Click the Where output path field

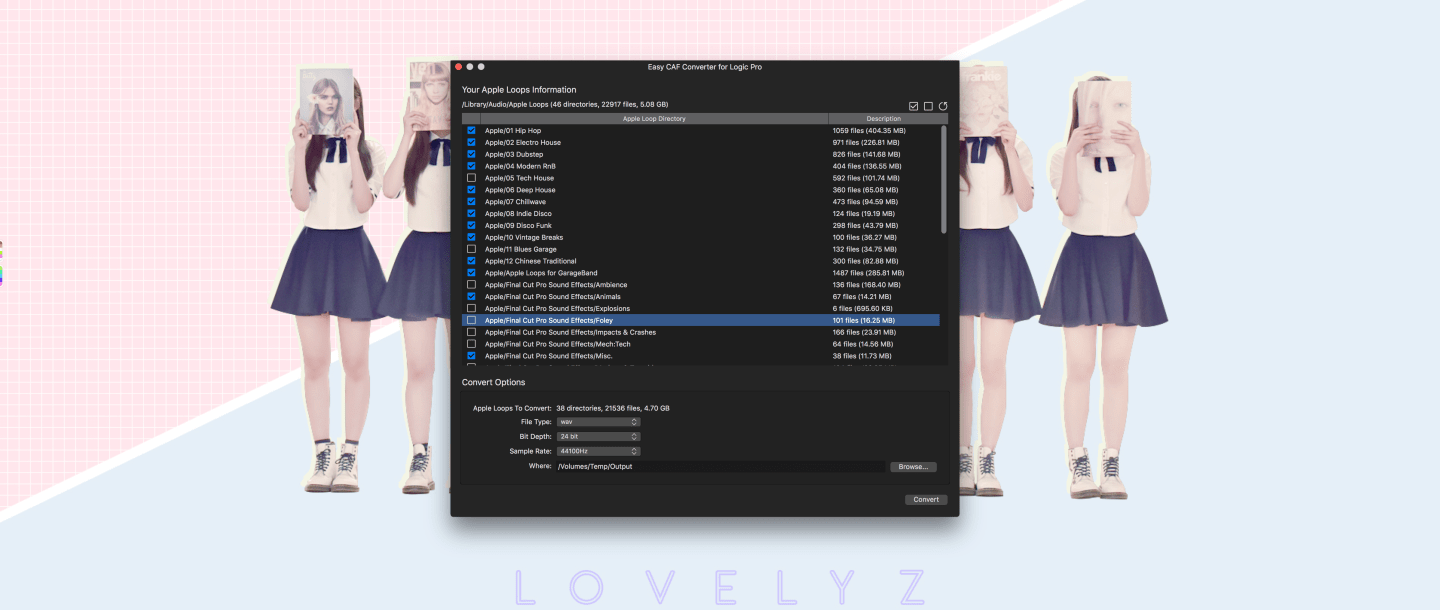pos(720,467)
